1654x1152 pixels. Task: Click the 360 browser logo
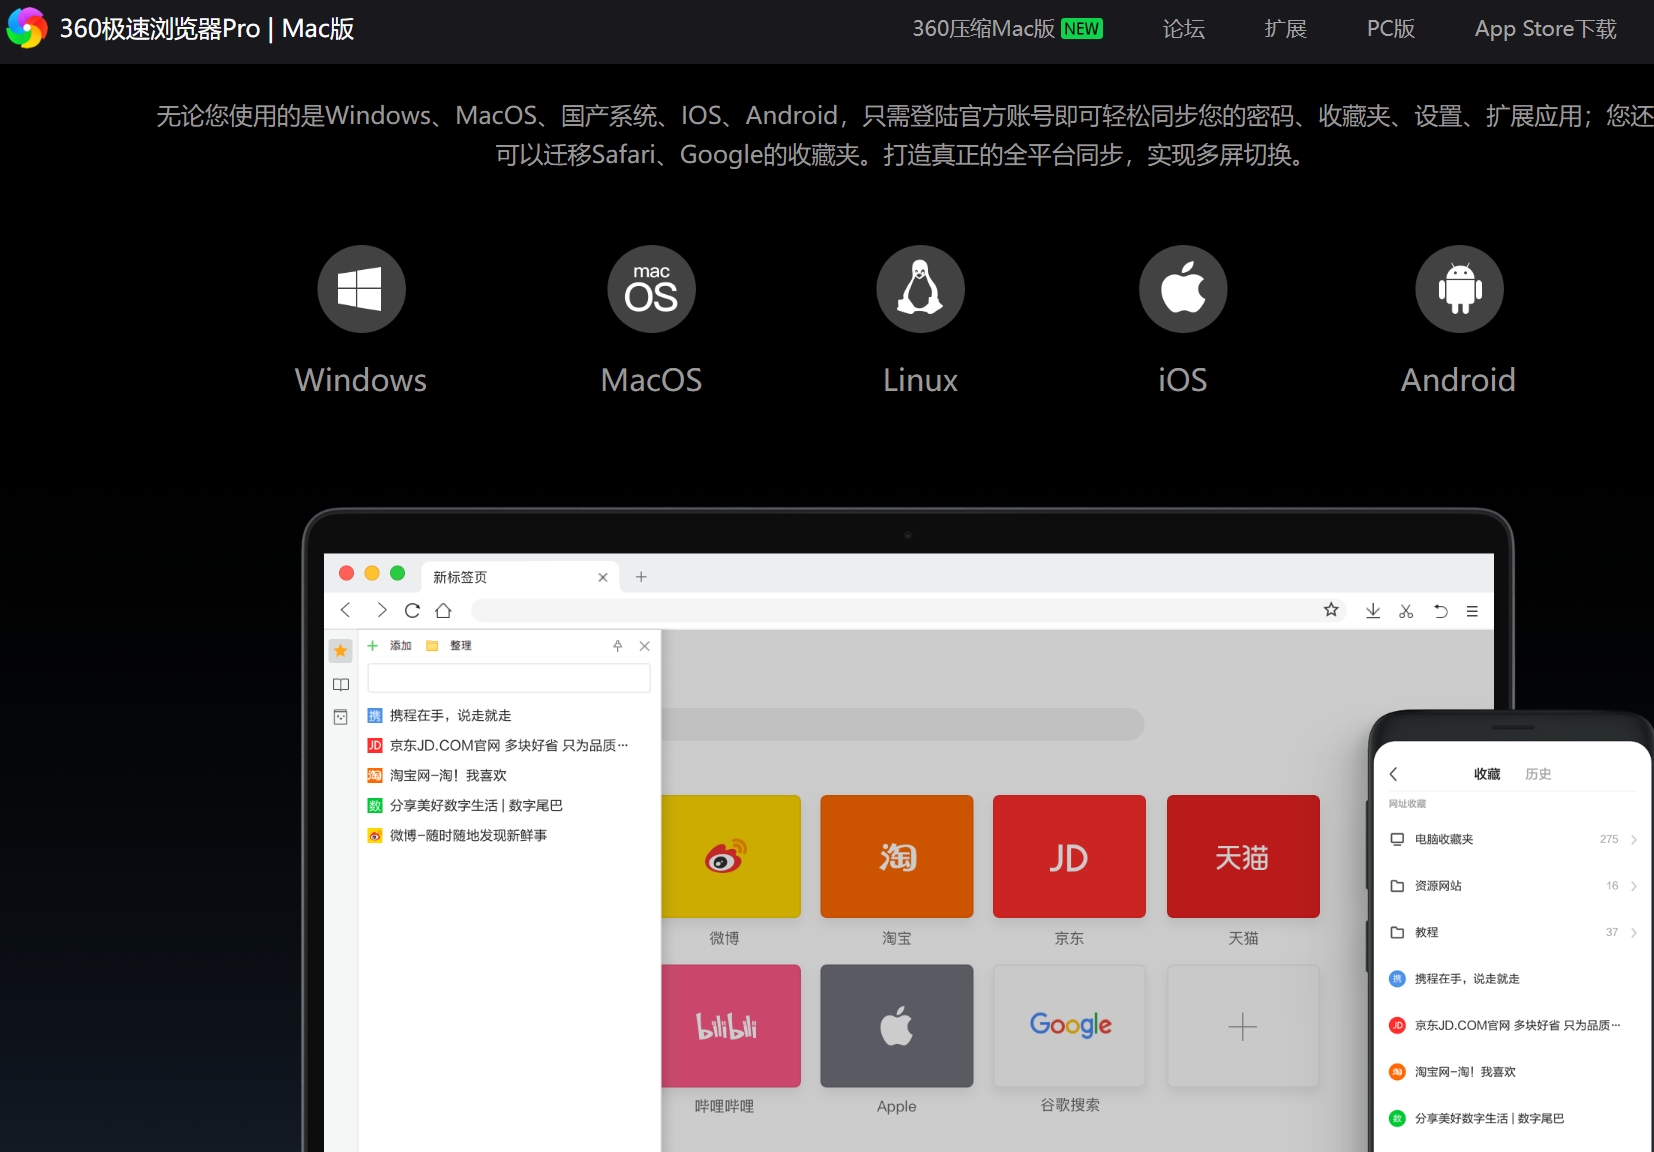pos(27,28)
